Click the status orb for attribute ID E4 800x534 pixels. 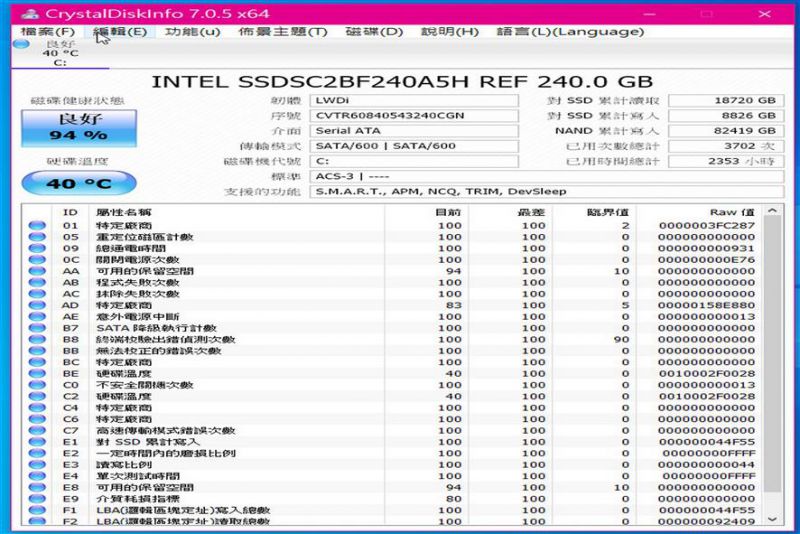(37, 476)
